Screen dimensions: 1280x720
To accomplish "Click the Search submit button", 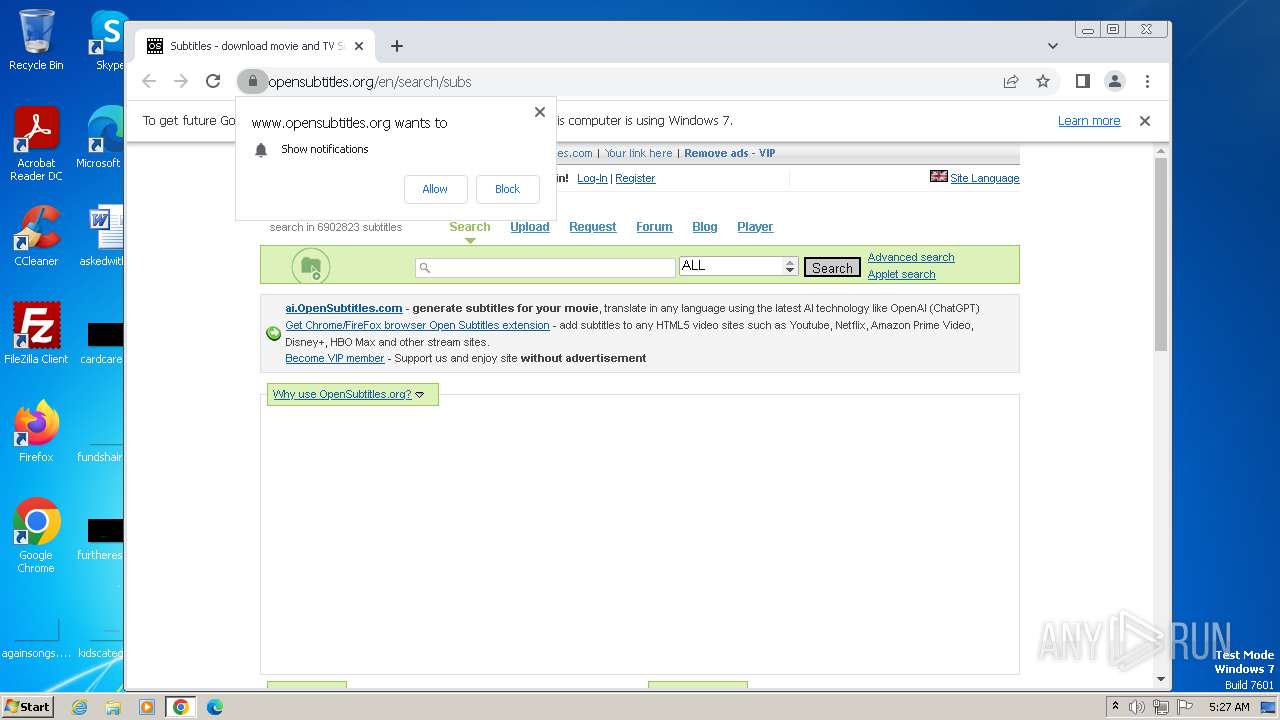I will 832,267.
